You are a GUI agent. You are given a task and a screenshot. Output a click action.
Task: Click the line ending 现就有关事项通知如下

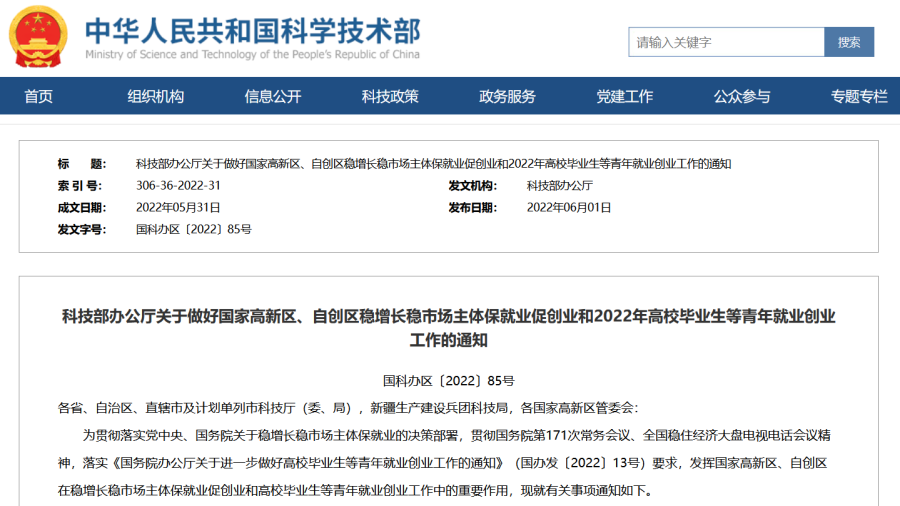tap(355, 491)
